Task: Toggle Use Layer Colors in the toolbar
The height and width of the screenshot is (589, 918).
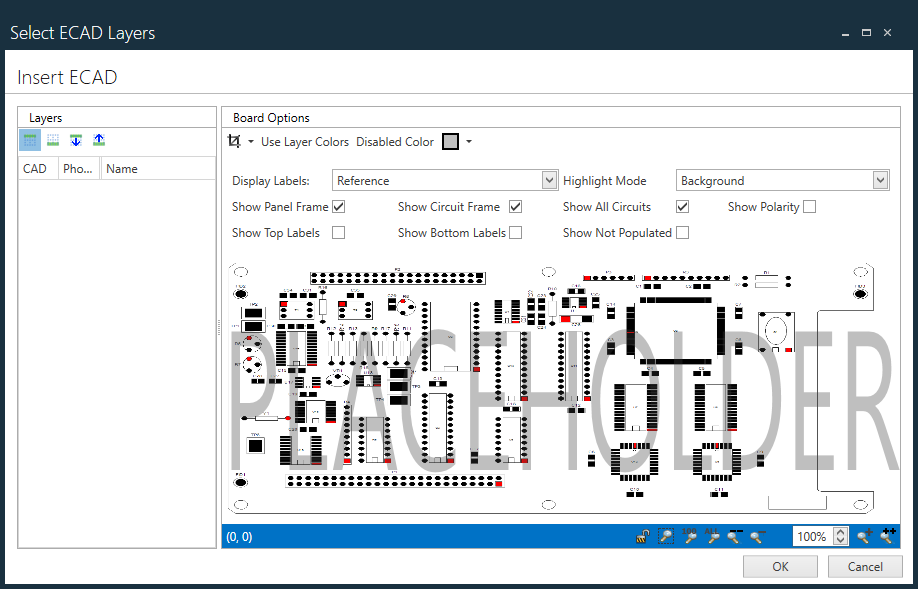Action: (305, 141)
